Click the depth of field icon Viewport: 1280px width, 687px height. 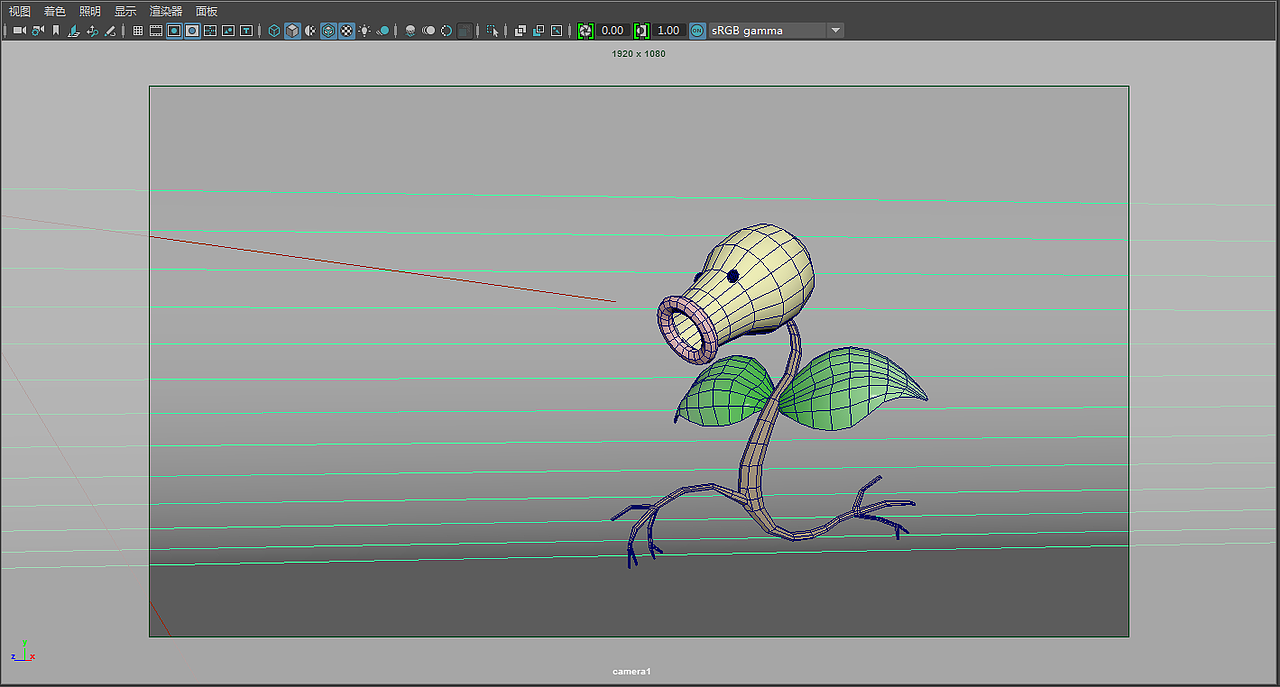(465, 30)
